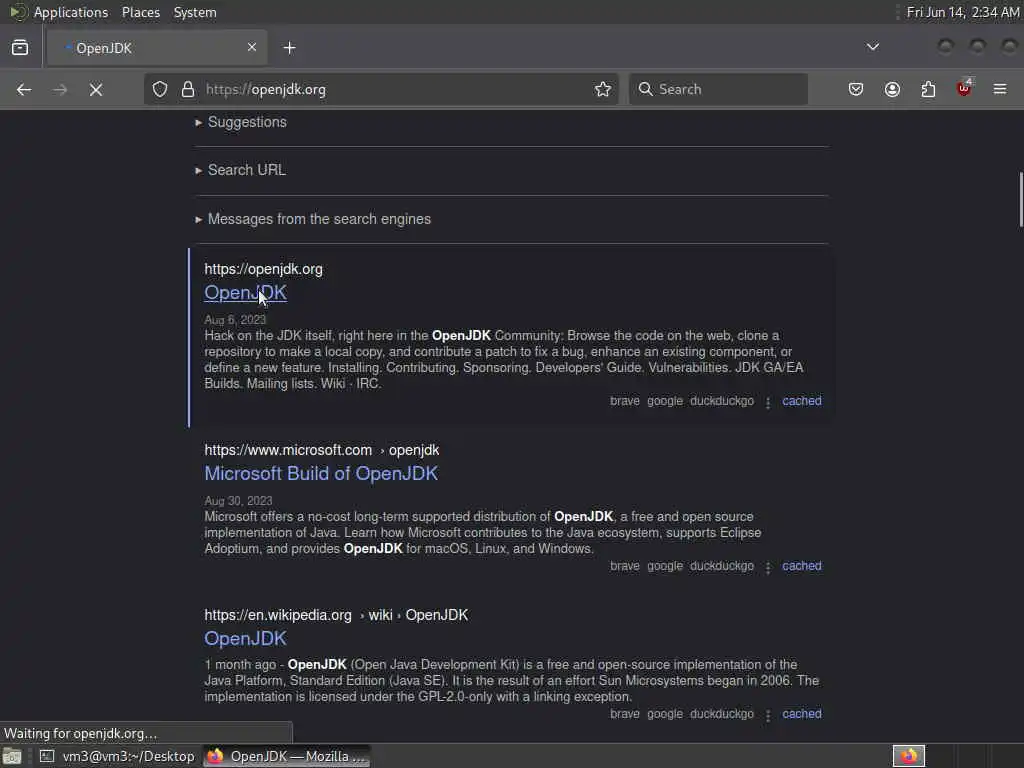Click the Aug 6, 2023 date text
The image size is (1024, 768).
coord(235,320)
